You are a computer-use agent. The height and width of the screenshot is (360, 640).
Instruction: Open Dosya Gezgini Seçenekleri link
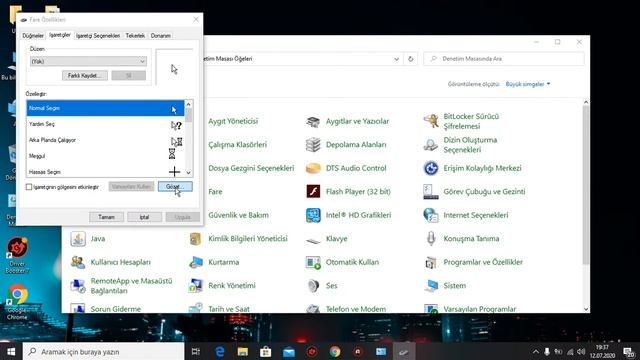(x=251, y=168)
